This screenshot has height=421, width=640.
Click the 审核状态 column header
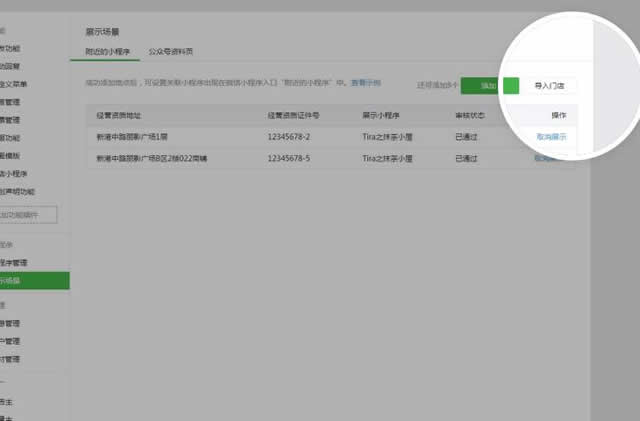point(470,116)
